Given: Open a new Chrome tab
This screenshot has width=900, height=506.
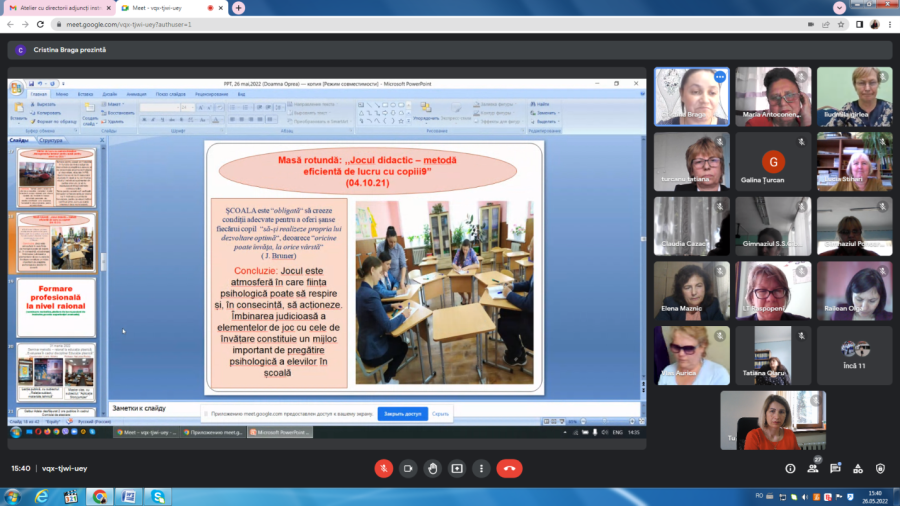Looking at the screenshot, I should pyautogui.click(x=238, y=8).
